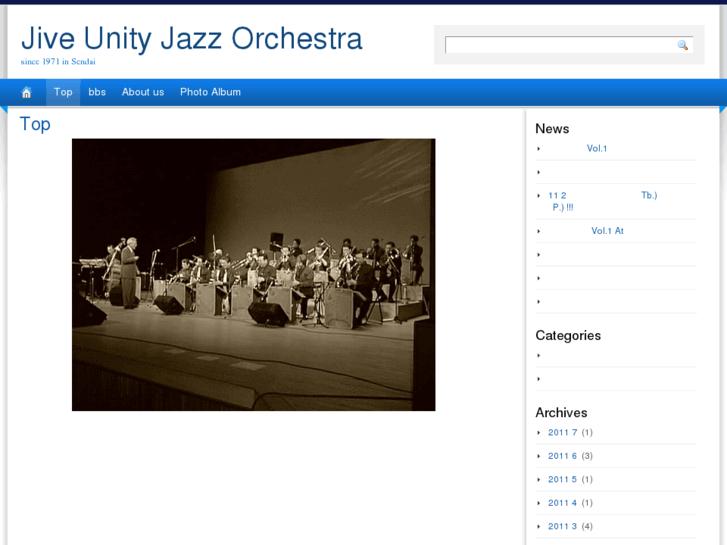
Task: Open the 2011 5 archive
Action: [x=562, y=480]
